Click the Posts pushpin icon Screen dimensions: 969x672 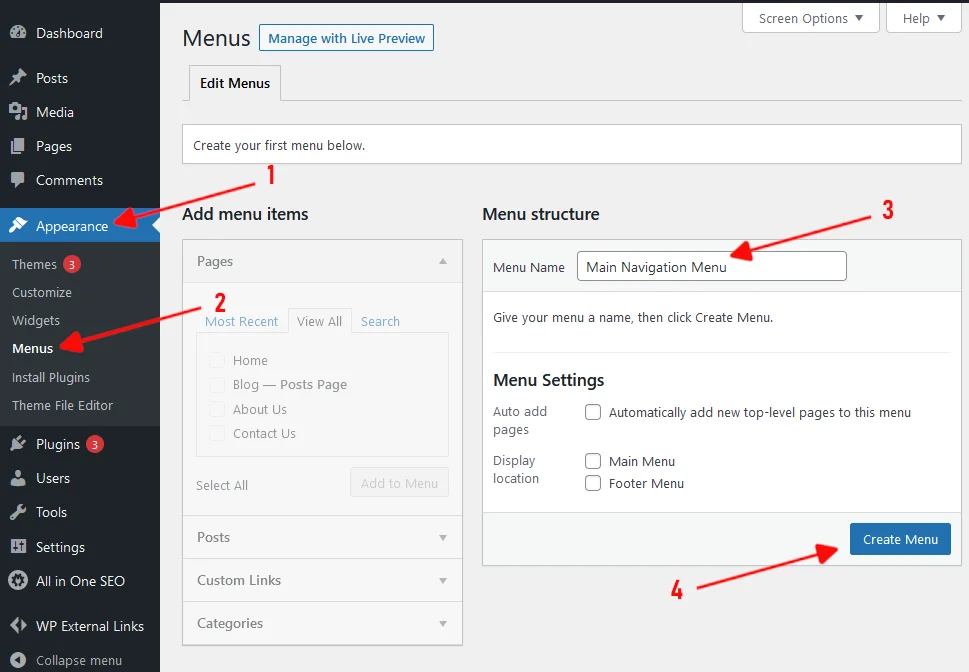[19, 77]
